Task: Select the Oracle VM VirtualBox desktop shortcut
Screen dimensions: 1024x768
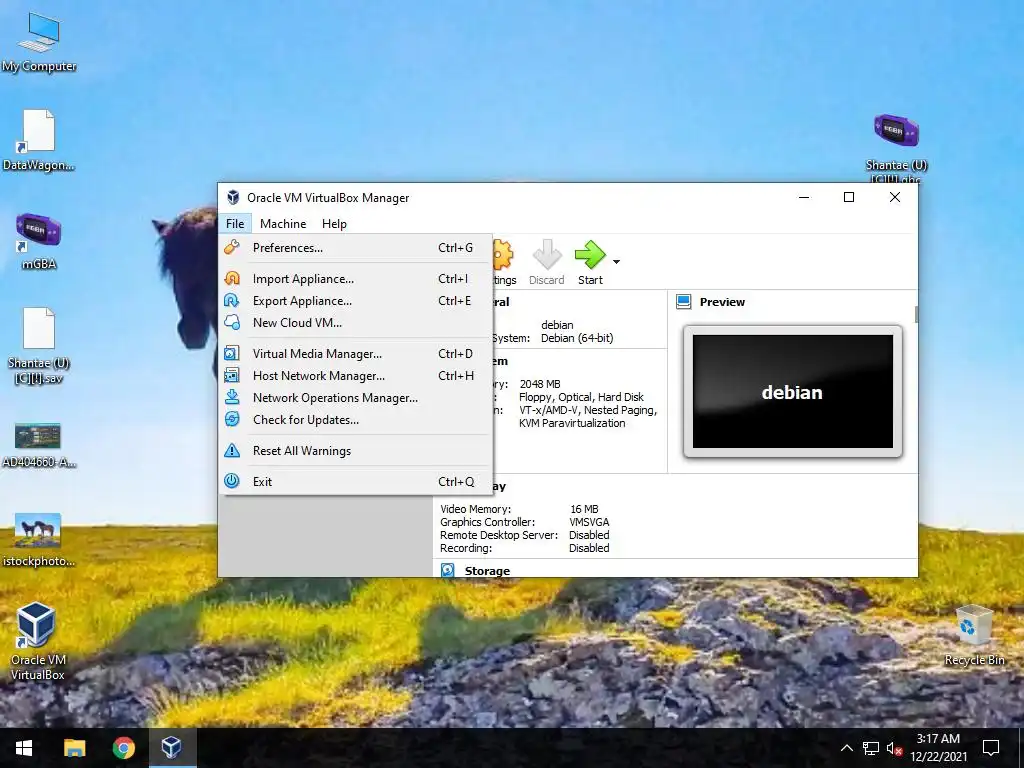Action: (x=37, y=641)
